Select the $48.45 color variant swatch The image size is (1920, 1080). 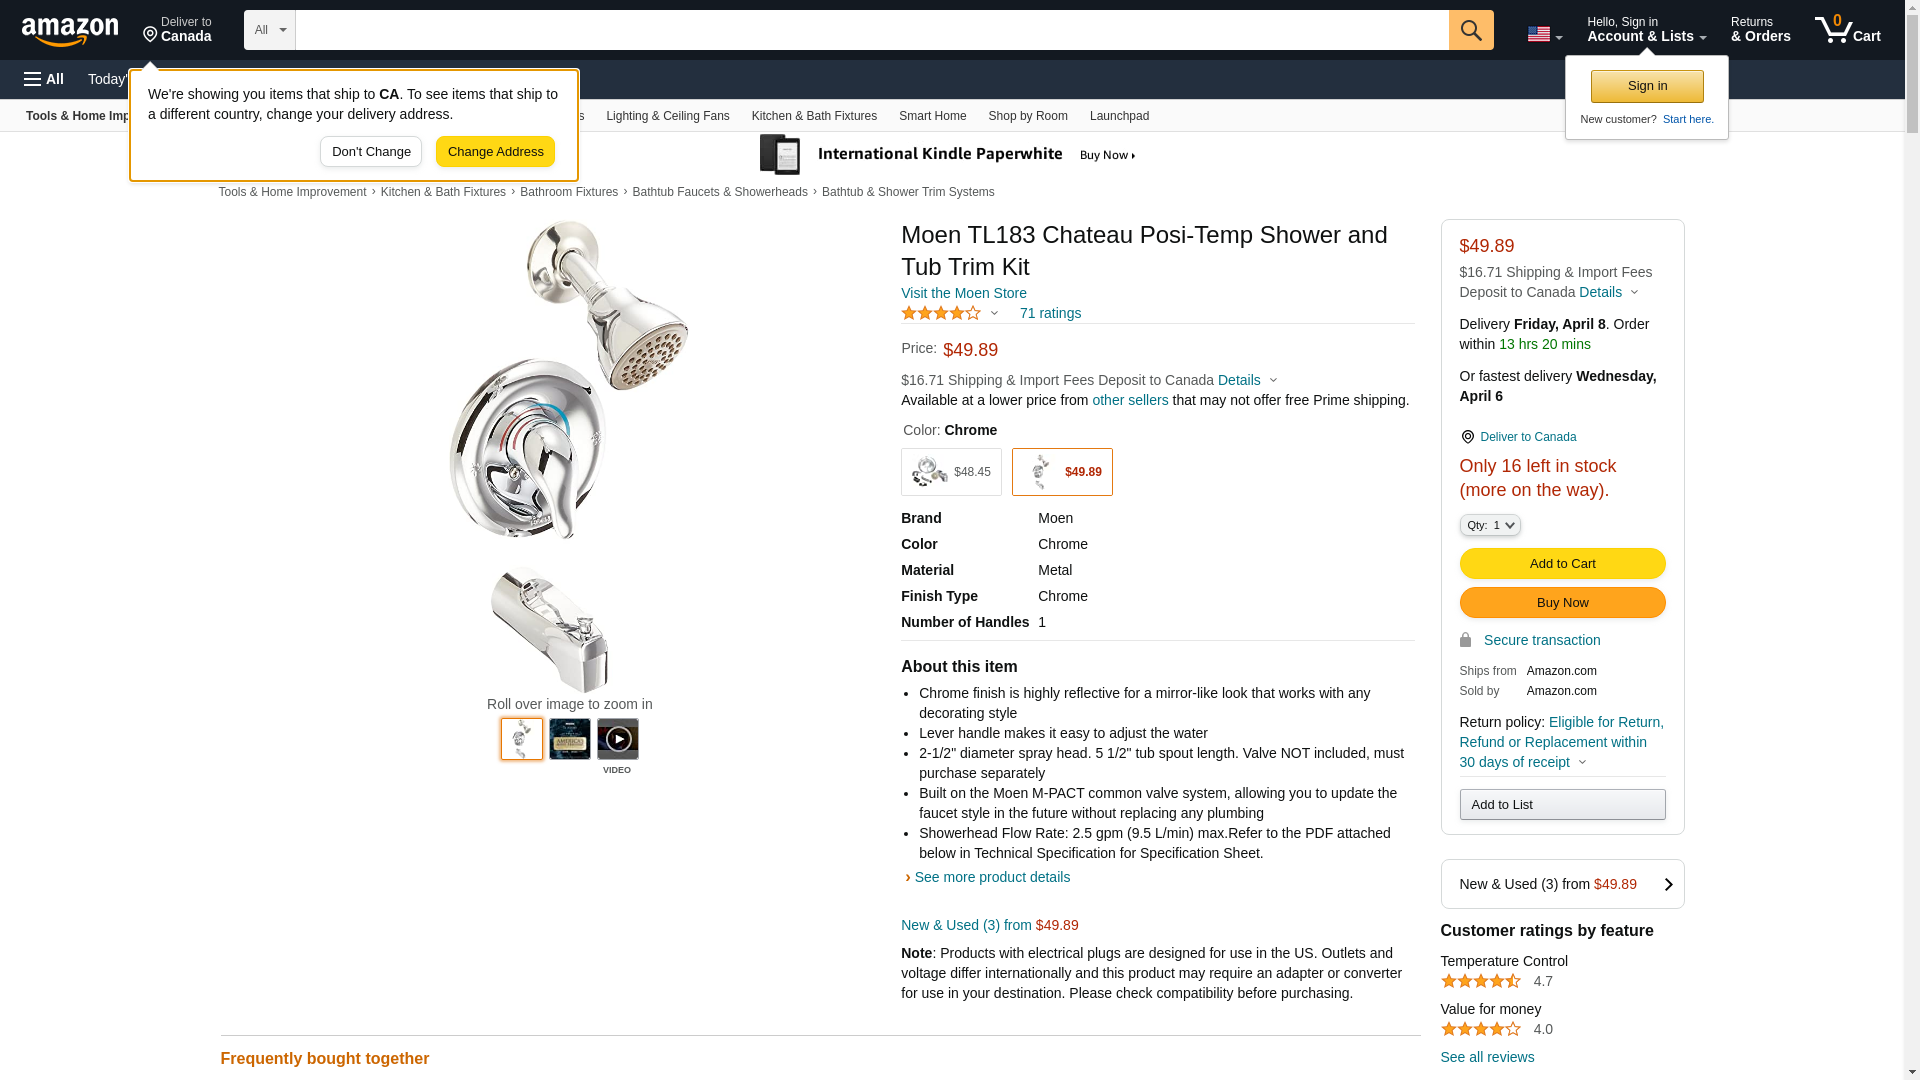[x=950, y=472]
